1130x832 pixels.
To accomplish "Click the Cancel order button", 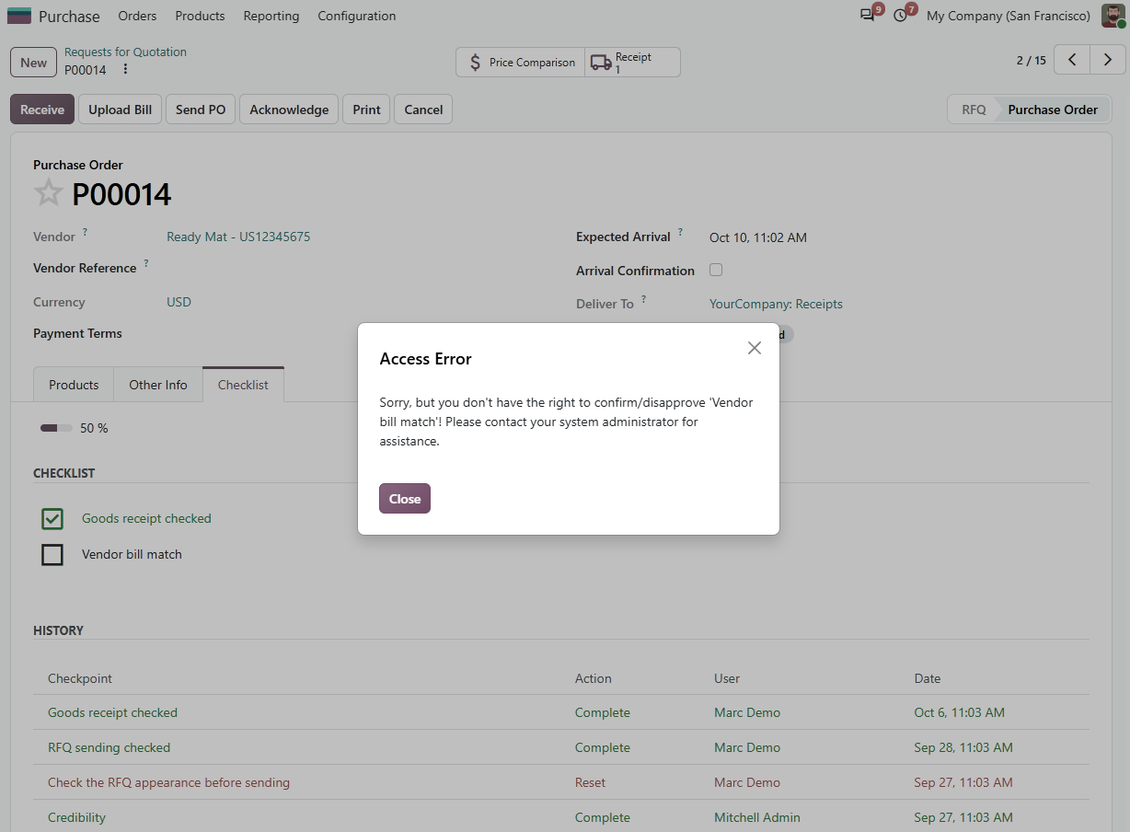I will tap(423, 110).
